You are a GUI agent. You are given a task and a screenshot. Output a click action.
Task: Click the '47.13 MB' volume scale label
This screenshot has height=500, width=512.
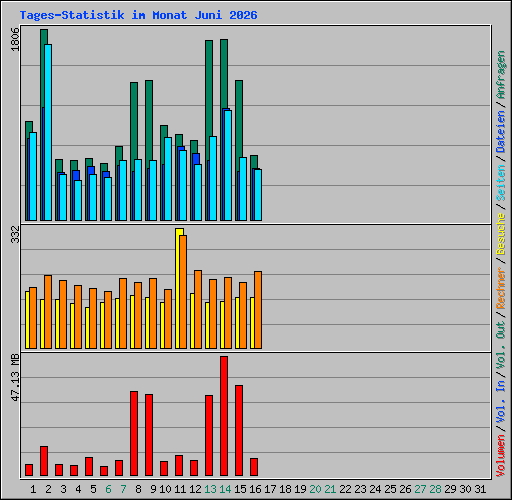tap(15, 378)
